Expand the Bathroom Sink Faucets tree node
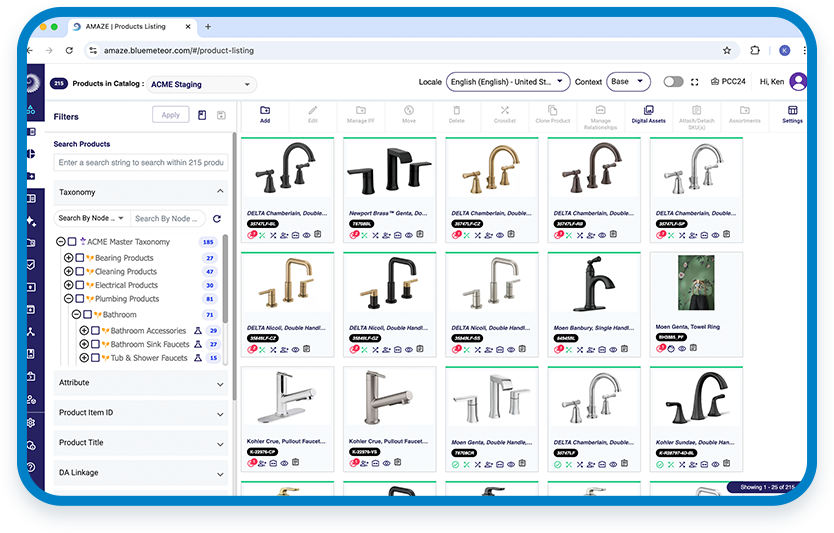834x533 pixels. pos(84,344)
